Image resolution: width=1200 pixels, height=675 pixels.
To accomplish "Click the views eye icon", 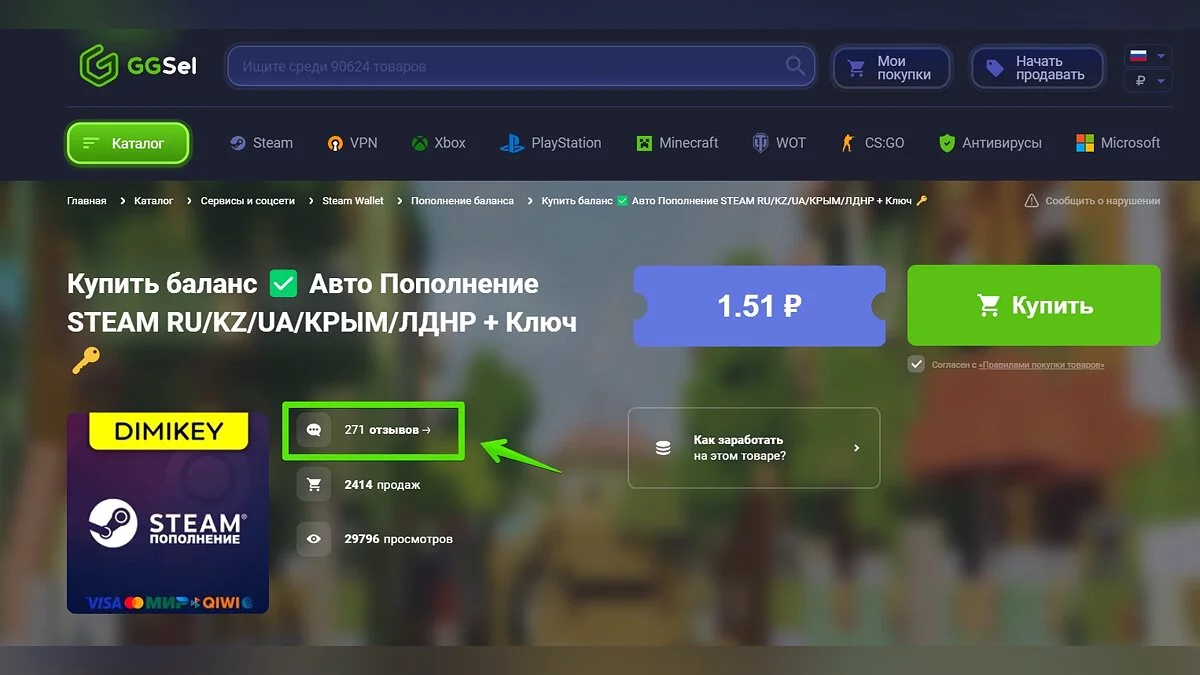I will tap(314, 538).
